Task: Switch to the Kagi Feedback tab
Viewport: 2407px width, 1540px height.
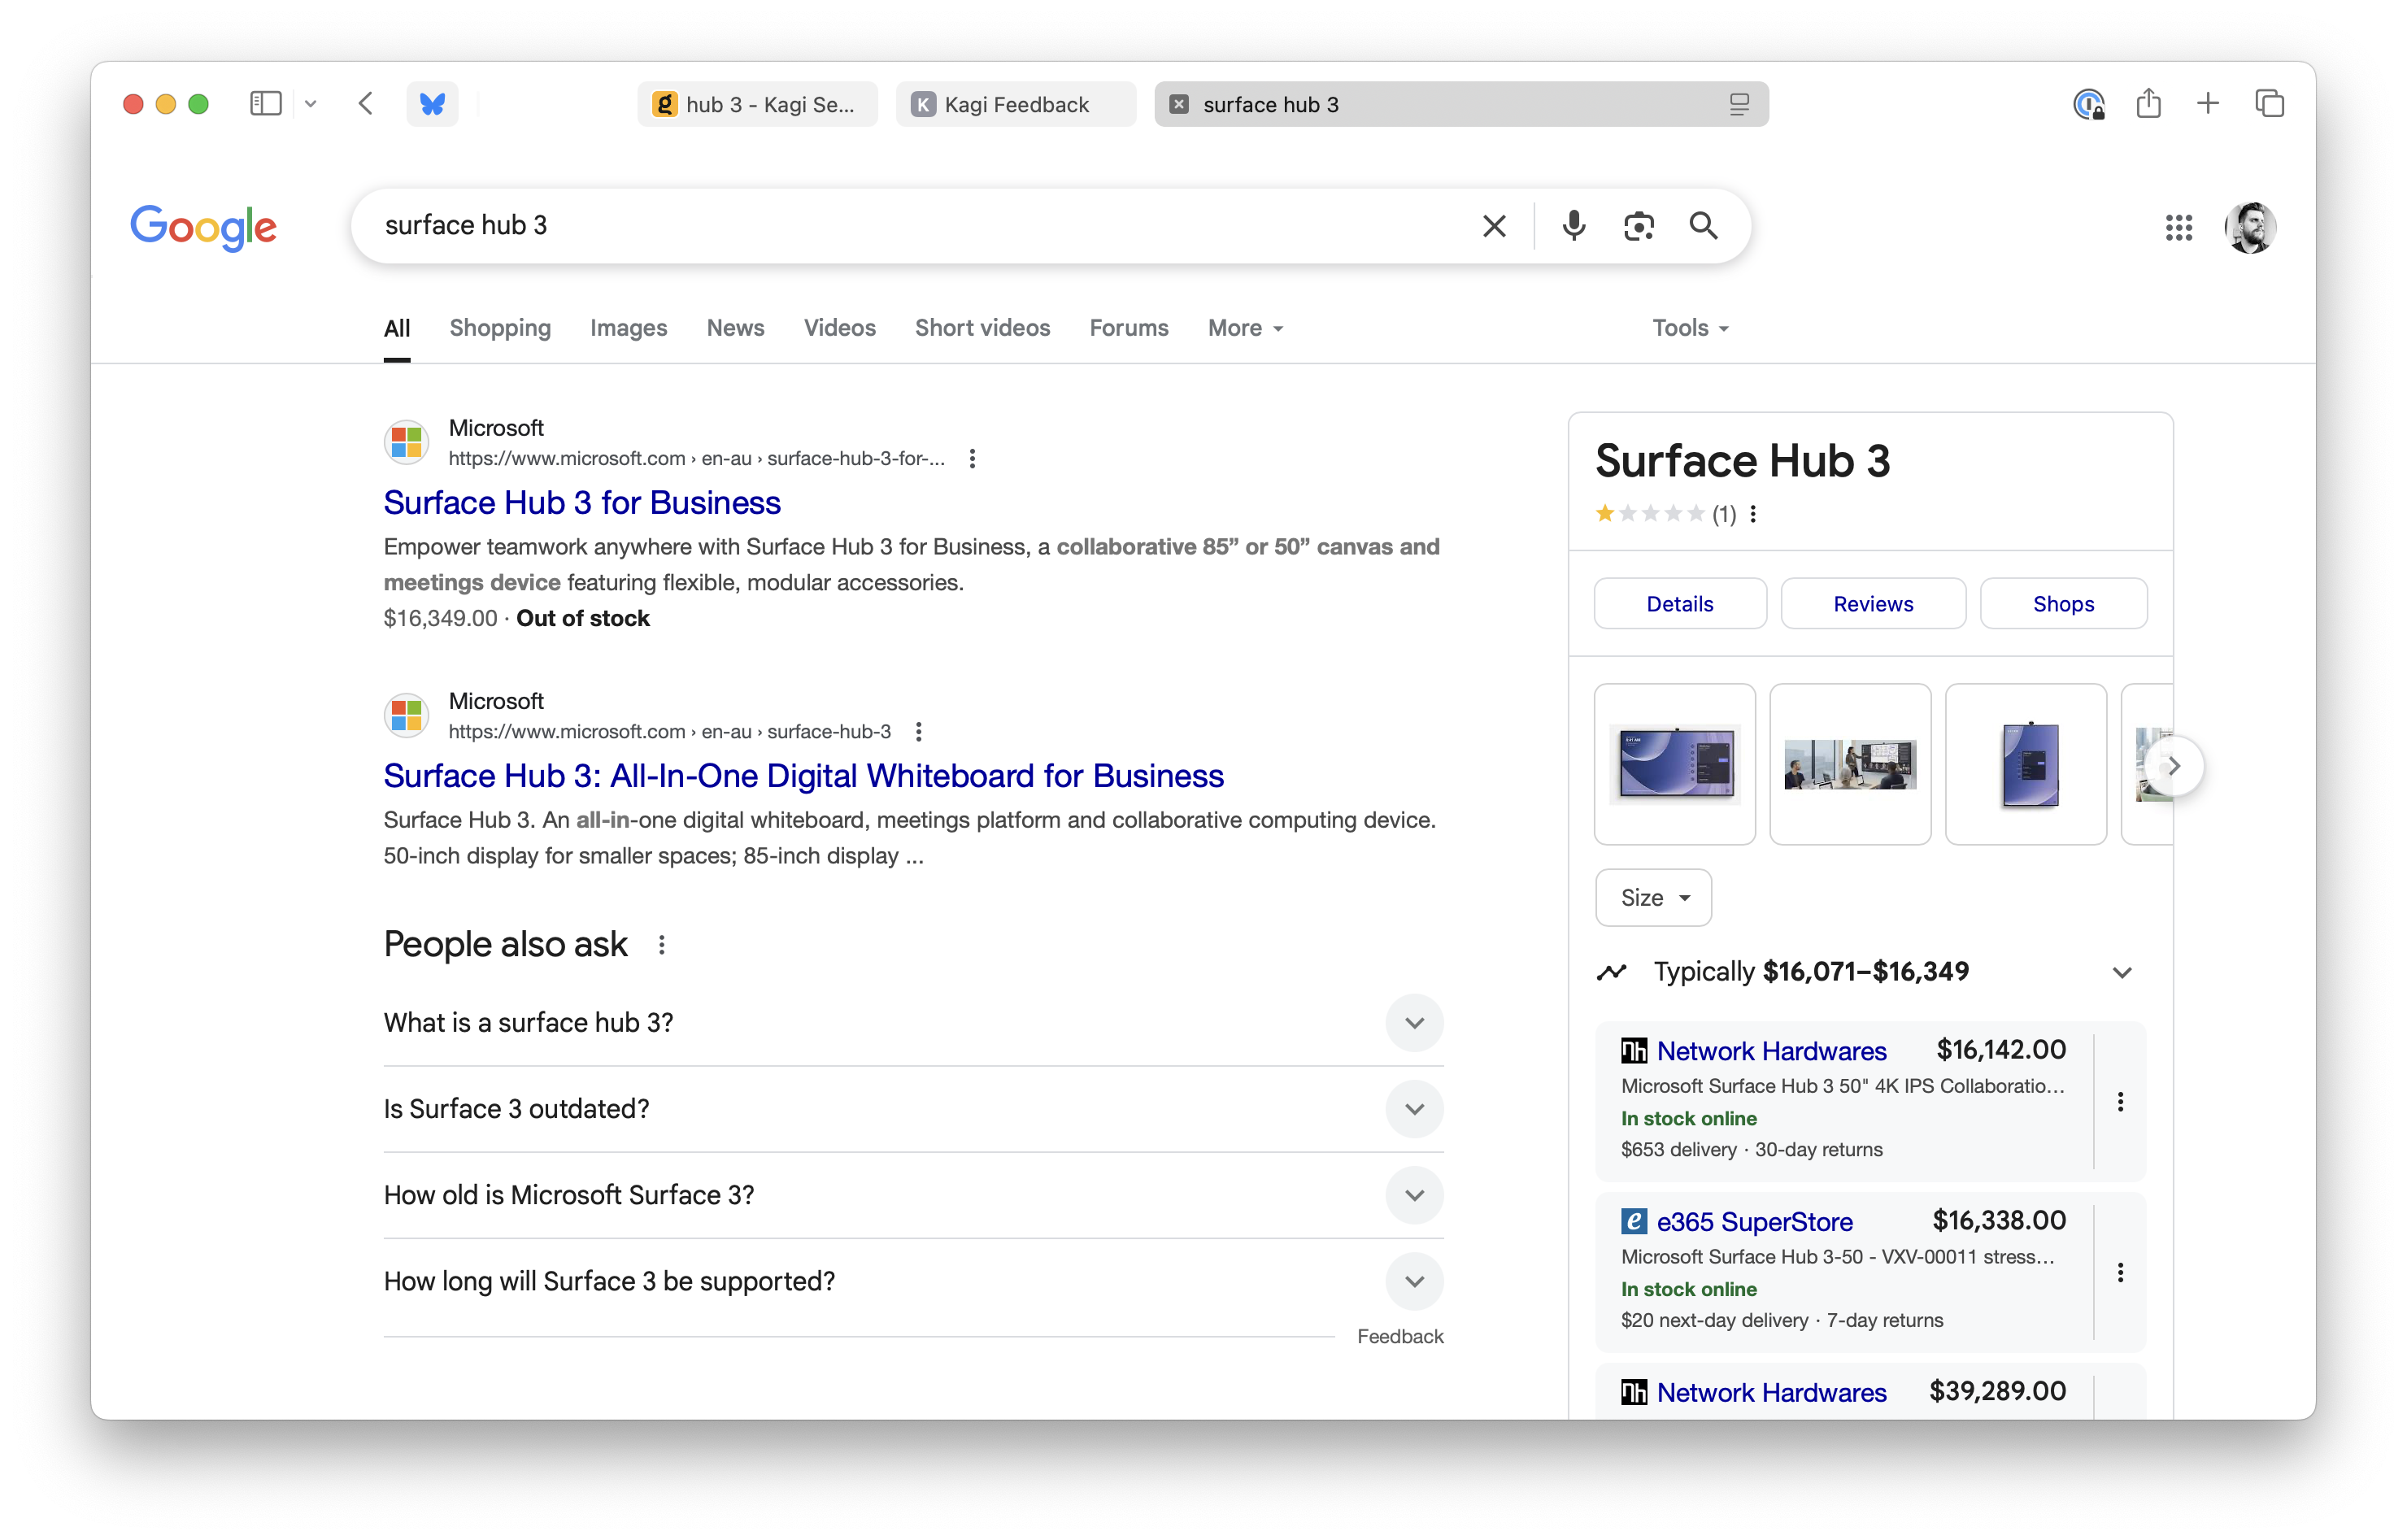Action: 1015,105
